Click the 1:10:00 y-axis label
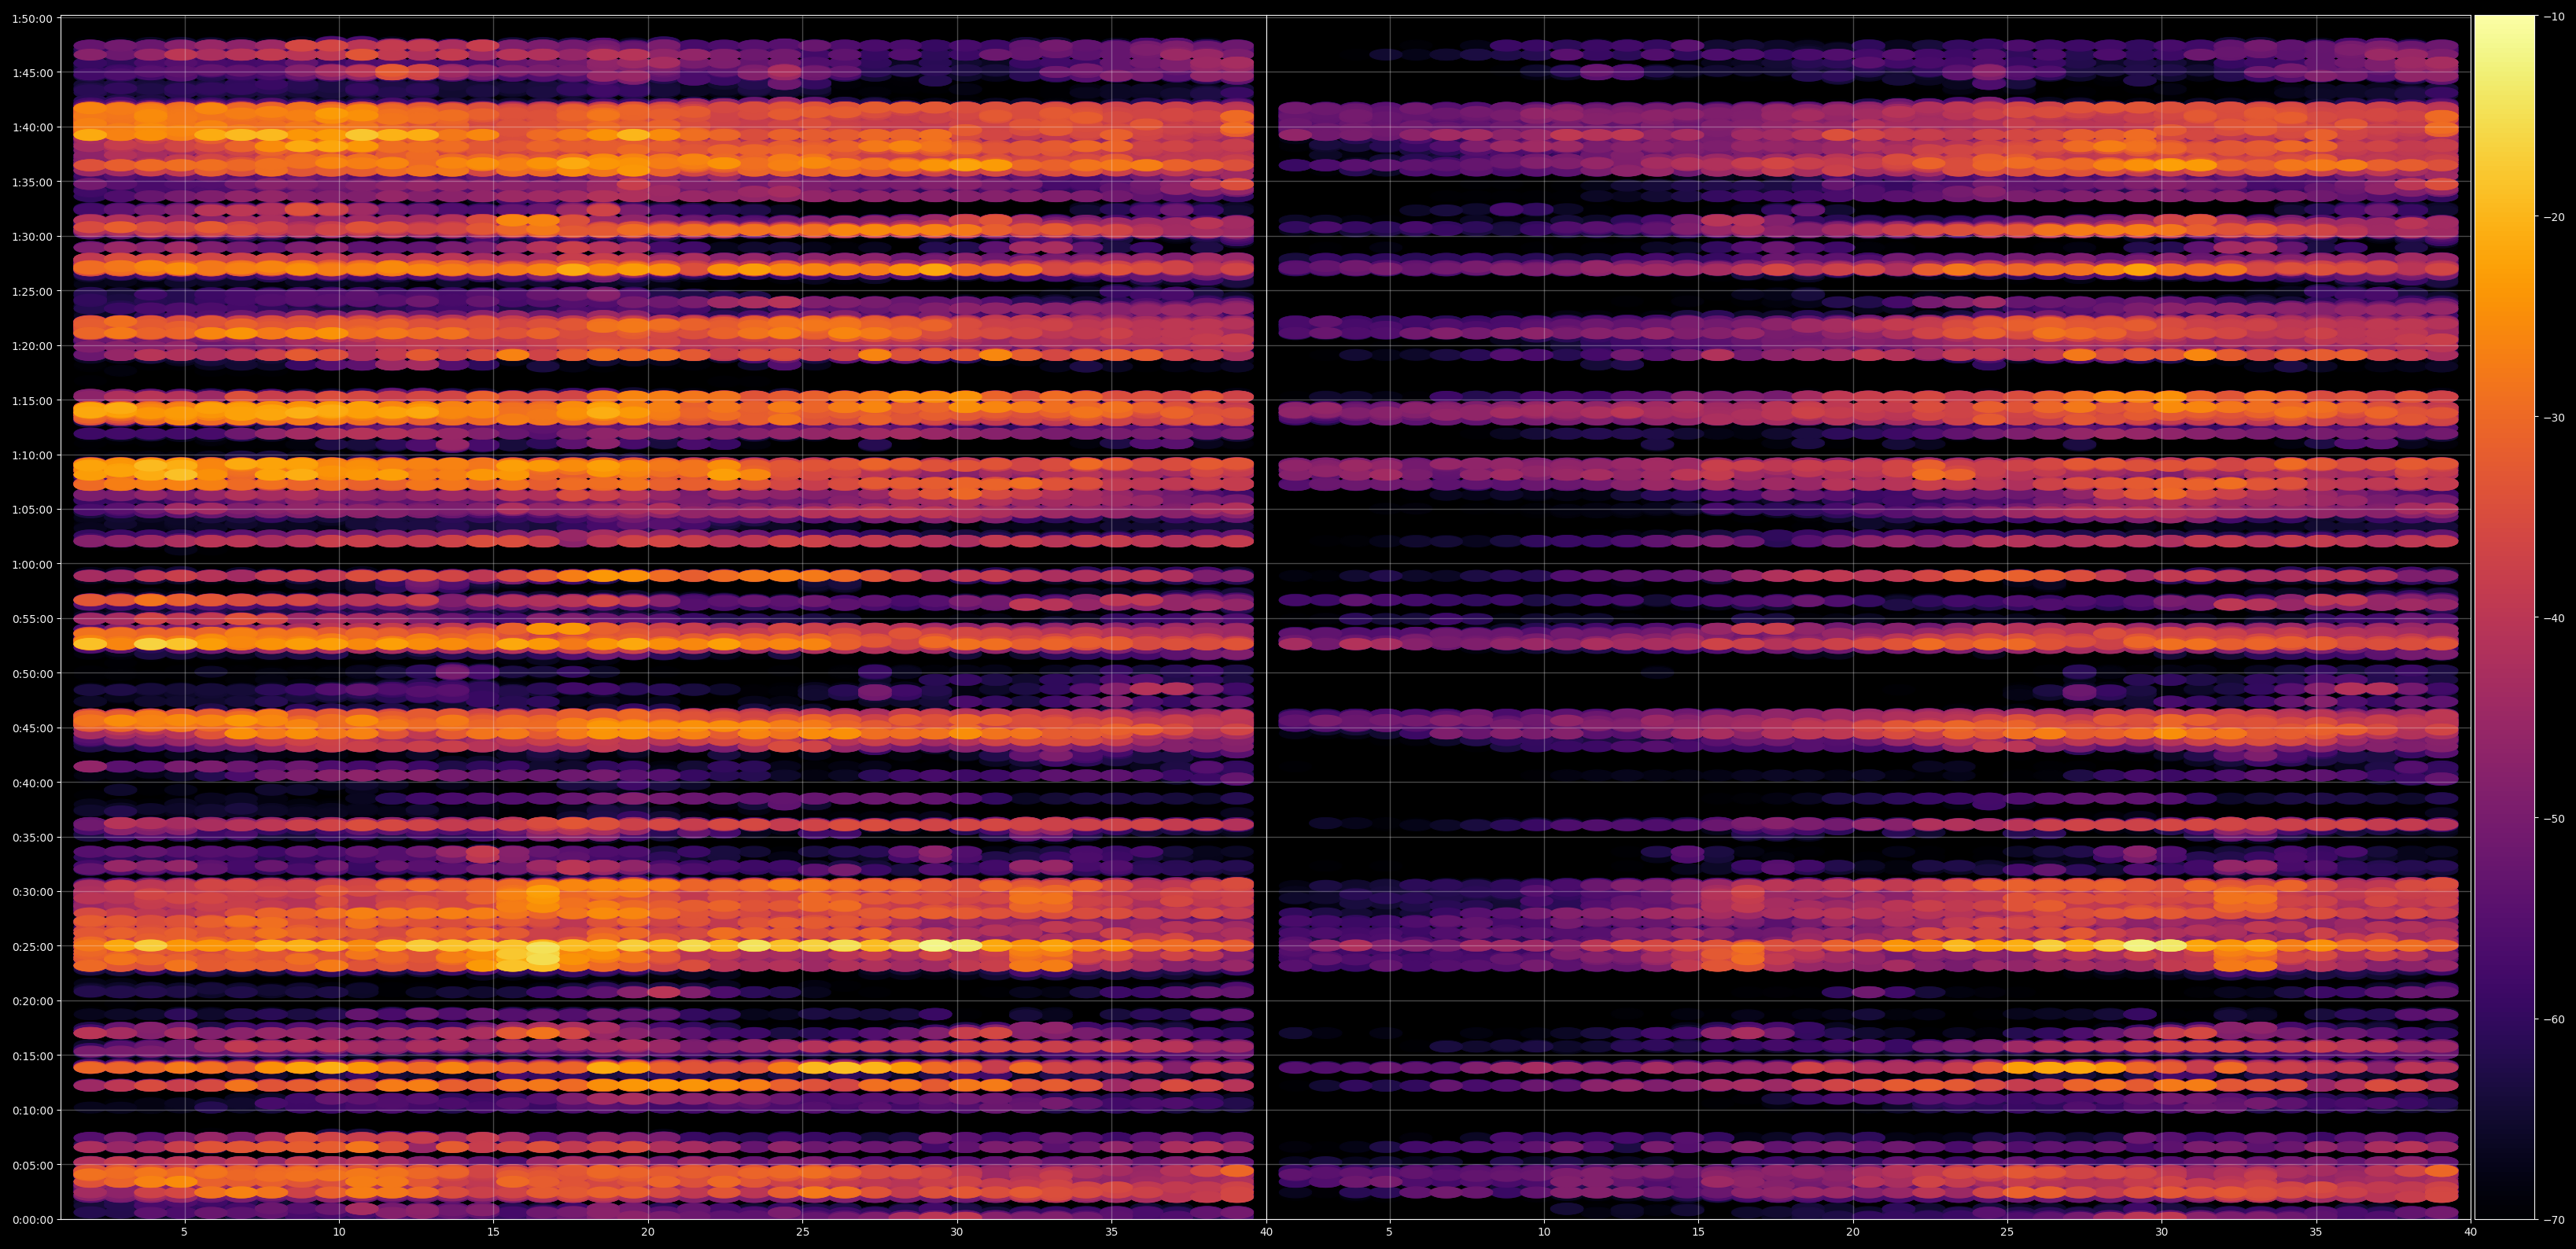The width and height of the screenshot is (2576, 1249). click(x=33, y=455)
